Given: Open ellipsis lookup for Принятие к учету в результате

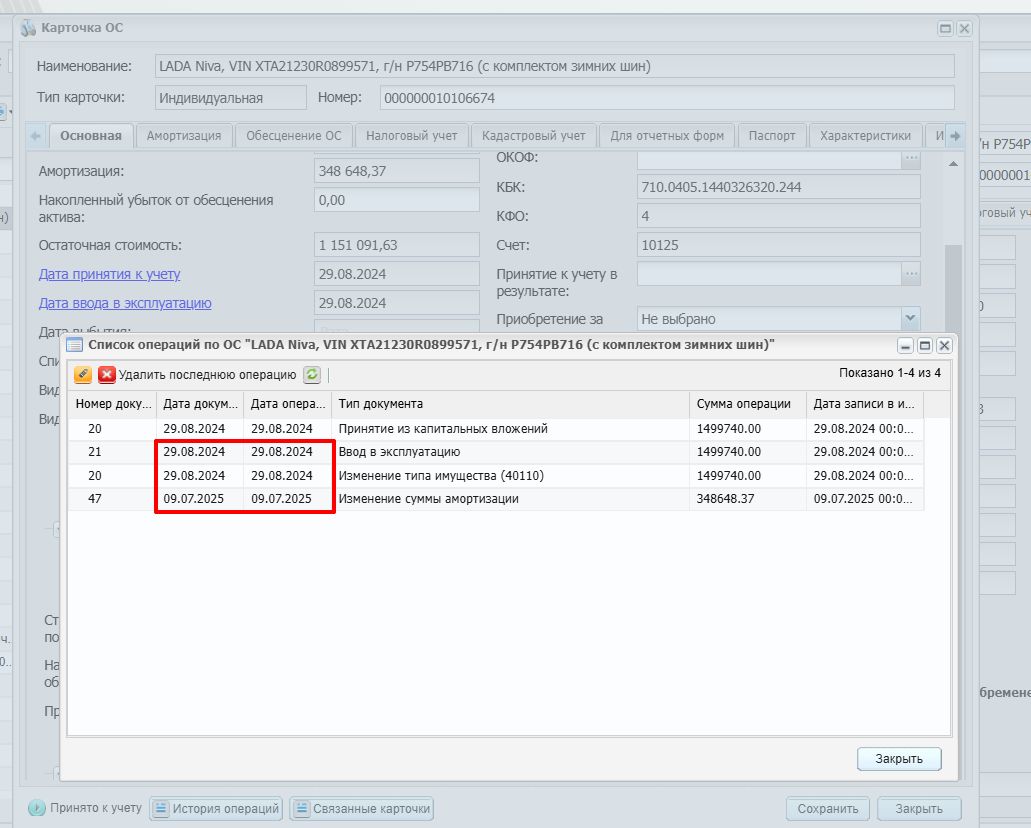Looking at the screenshot, I should [911, 274].
